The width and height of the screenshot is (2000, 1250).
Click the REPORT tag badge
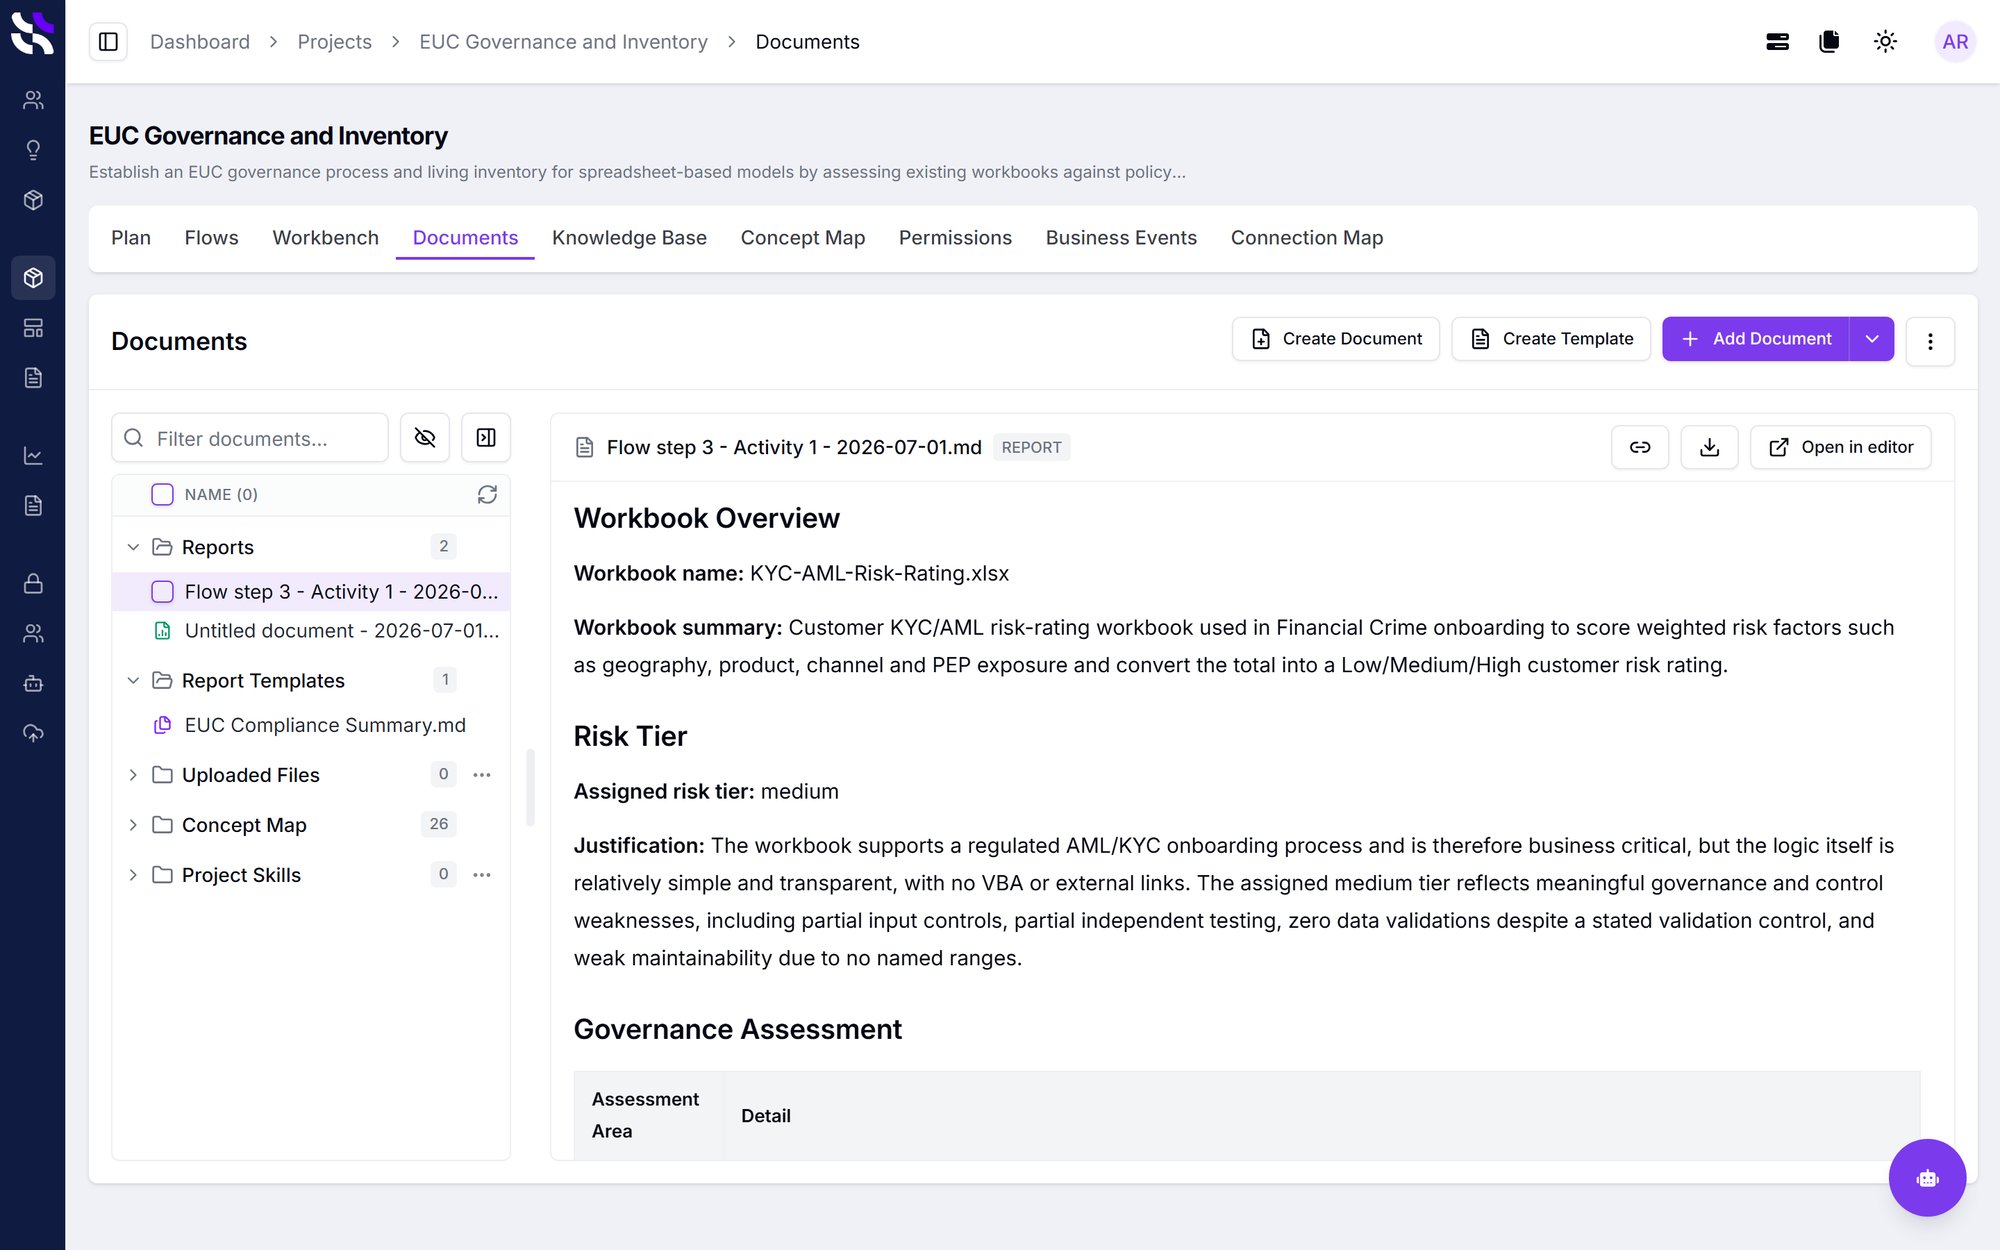pyautogui.click(x=1031, y=447)
